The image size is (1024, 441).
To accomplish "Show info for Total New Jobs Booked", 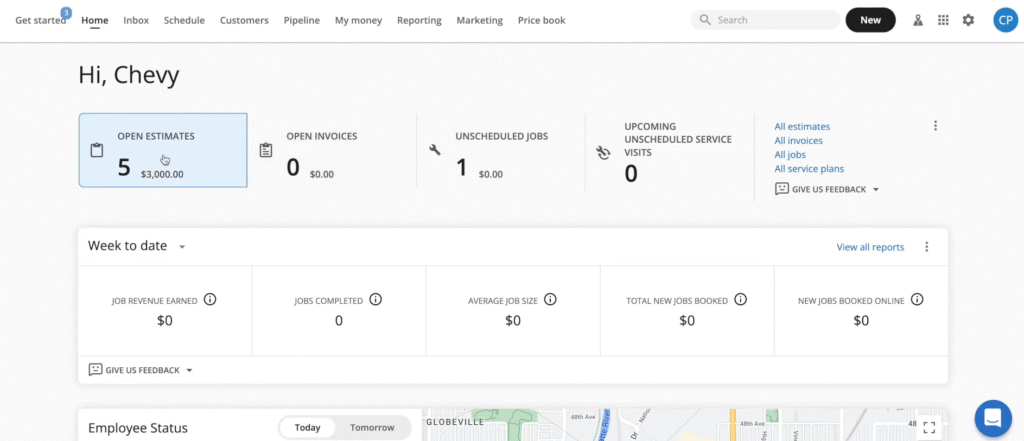I will pos(740,299).
